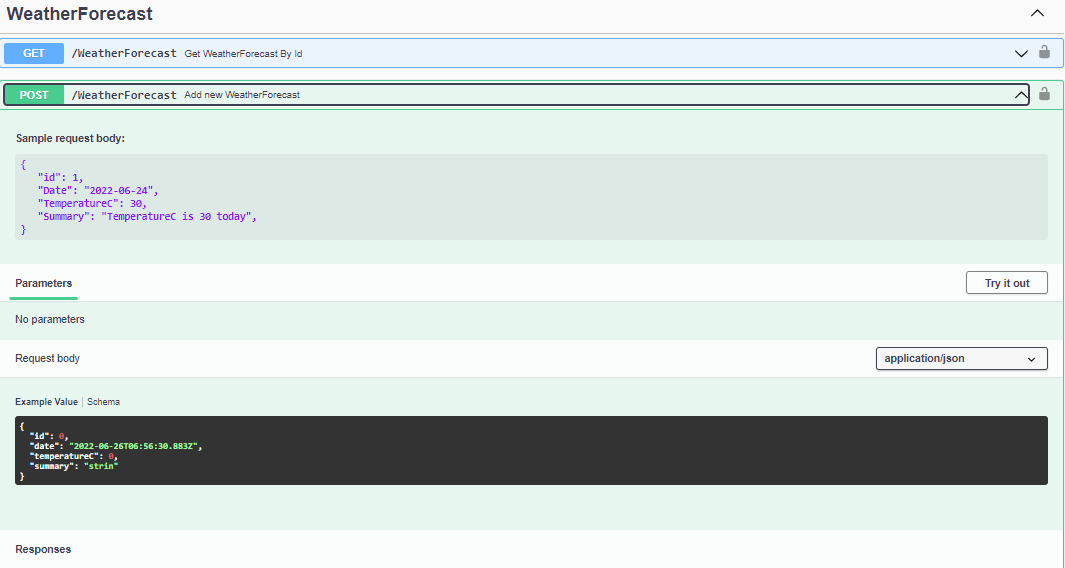
Task: Click the Responses section heading
Action: (x=43, y=549)
